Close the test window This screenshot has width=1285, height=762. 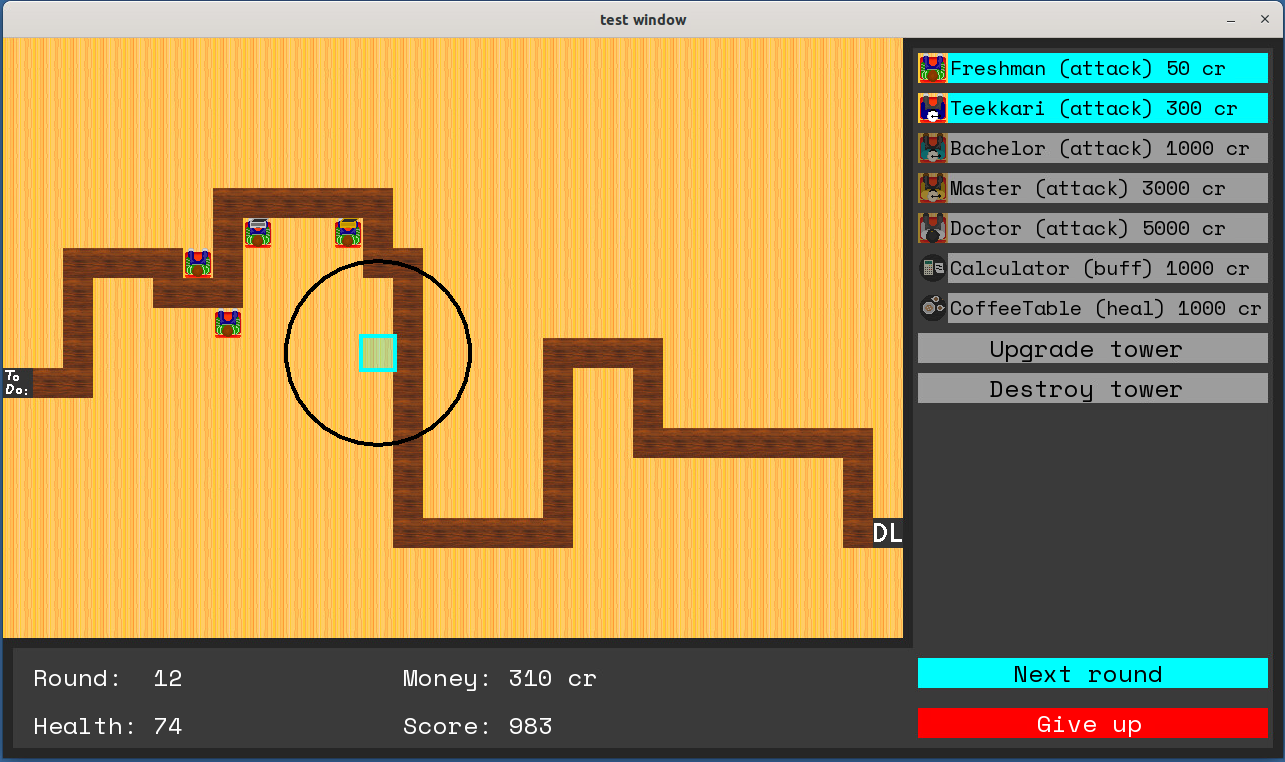[x=1264, y=19]
